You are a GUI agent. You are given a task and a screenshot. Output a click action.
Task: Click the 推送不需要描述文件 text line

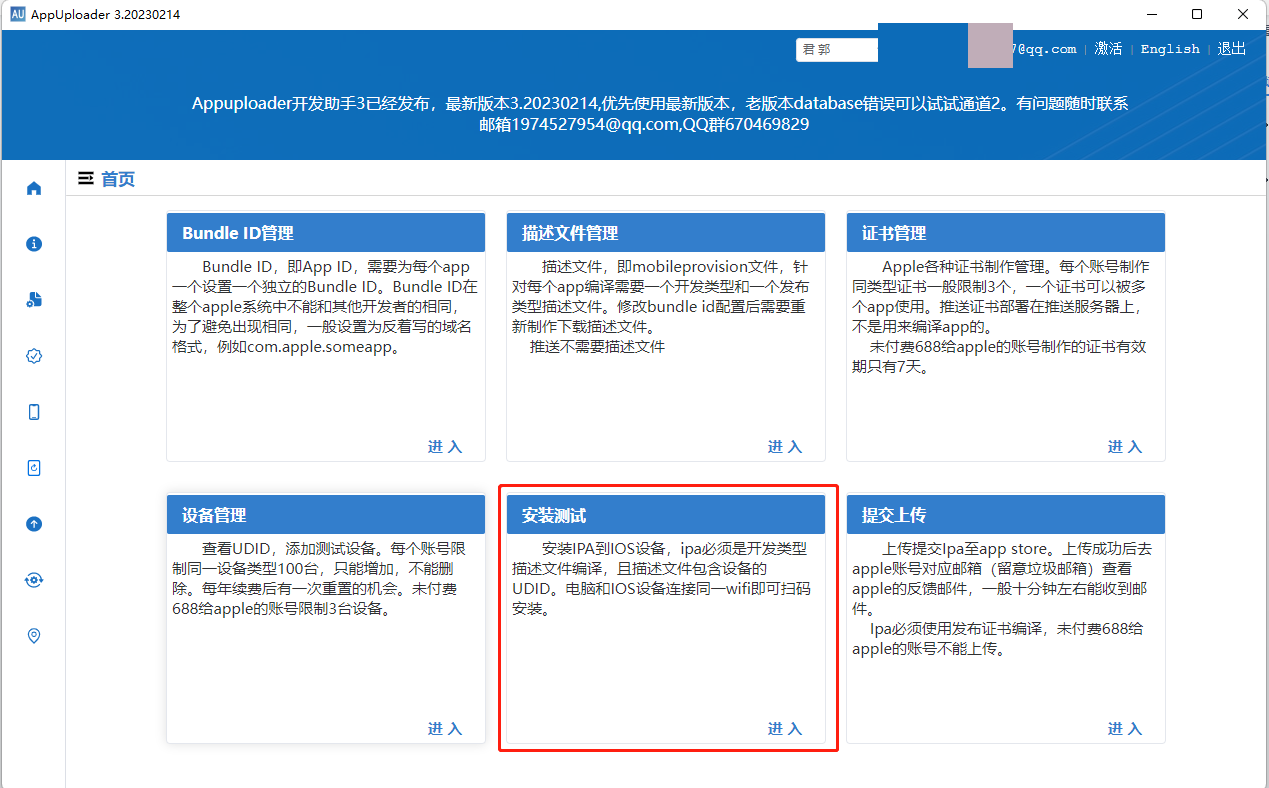[597, 347]
